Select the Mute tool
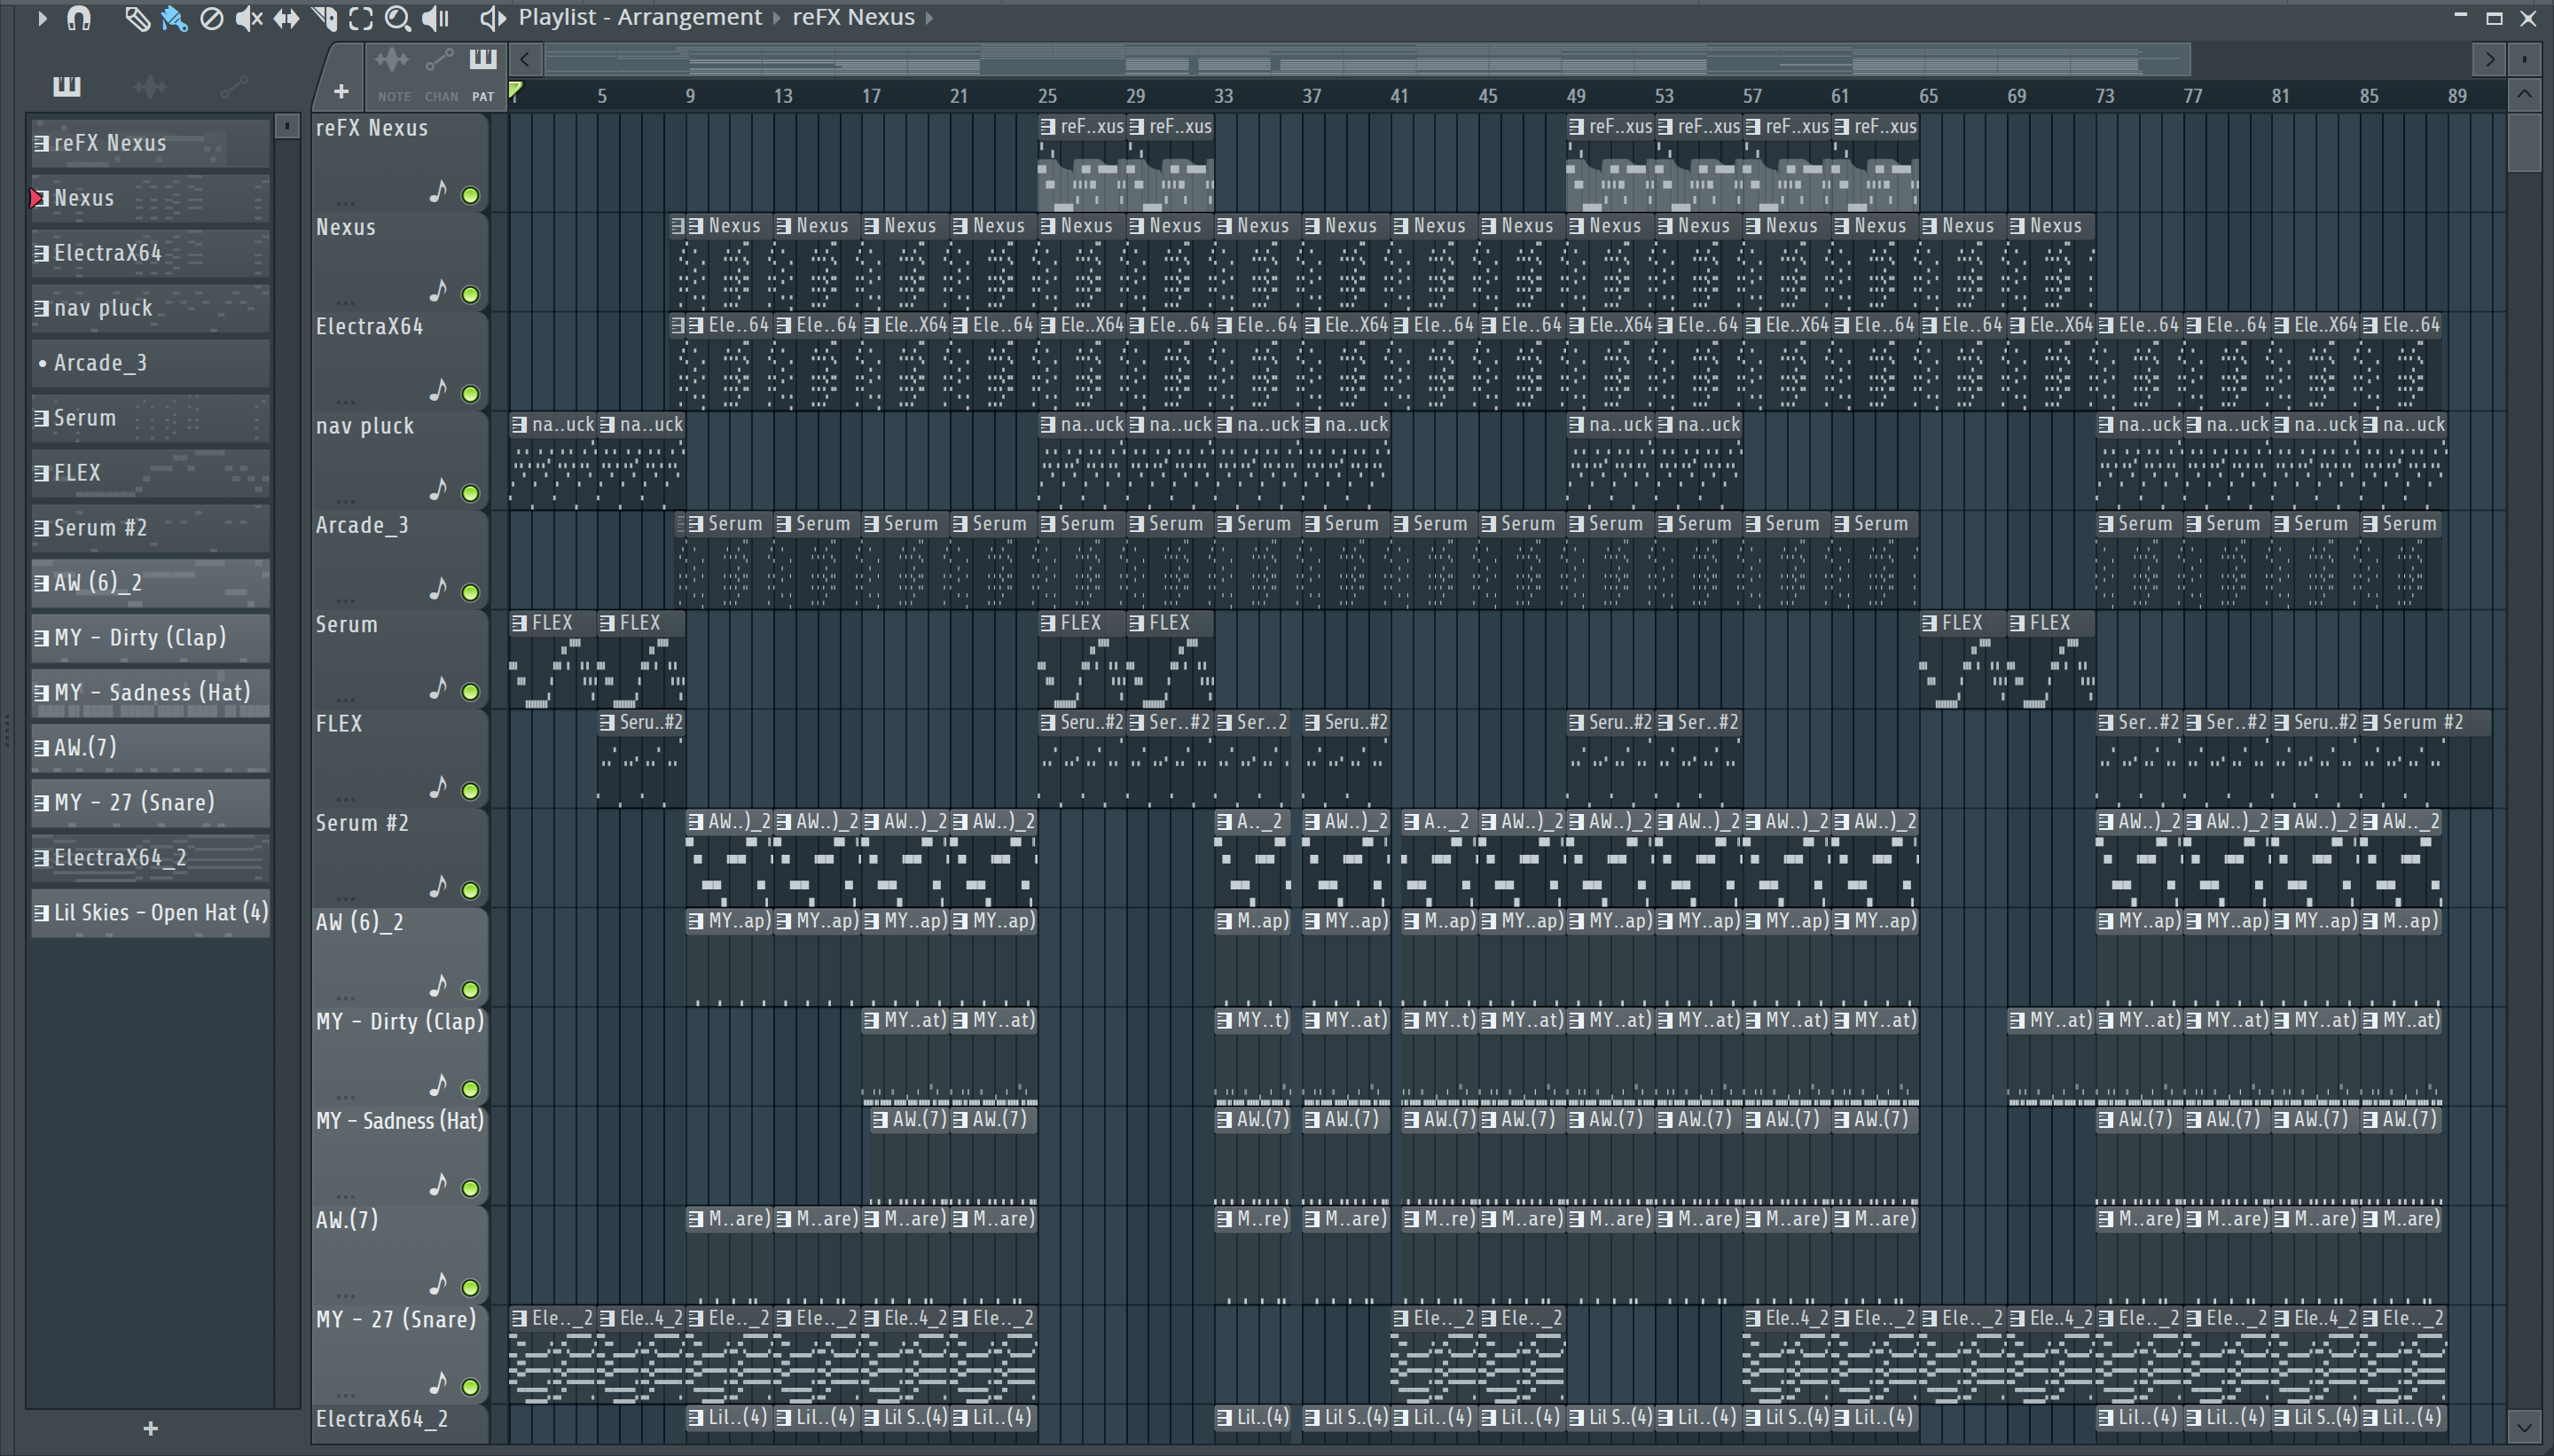Viewport: 2554px width, 1456px height. point(249,18)
